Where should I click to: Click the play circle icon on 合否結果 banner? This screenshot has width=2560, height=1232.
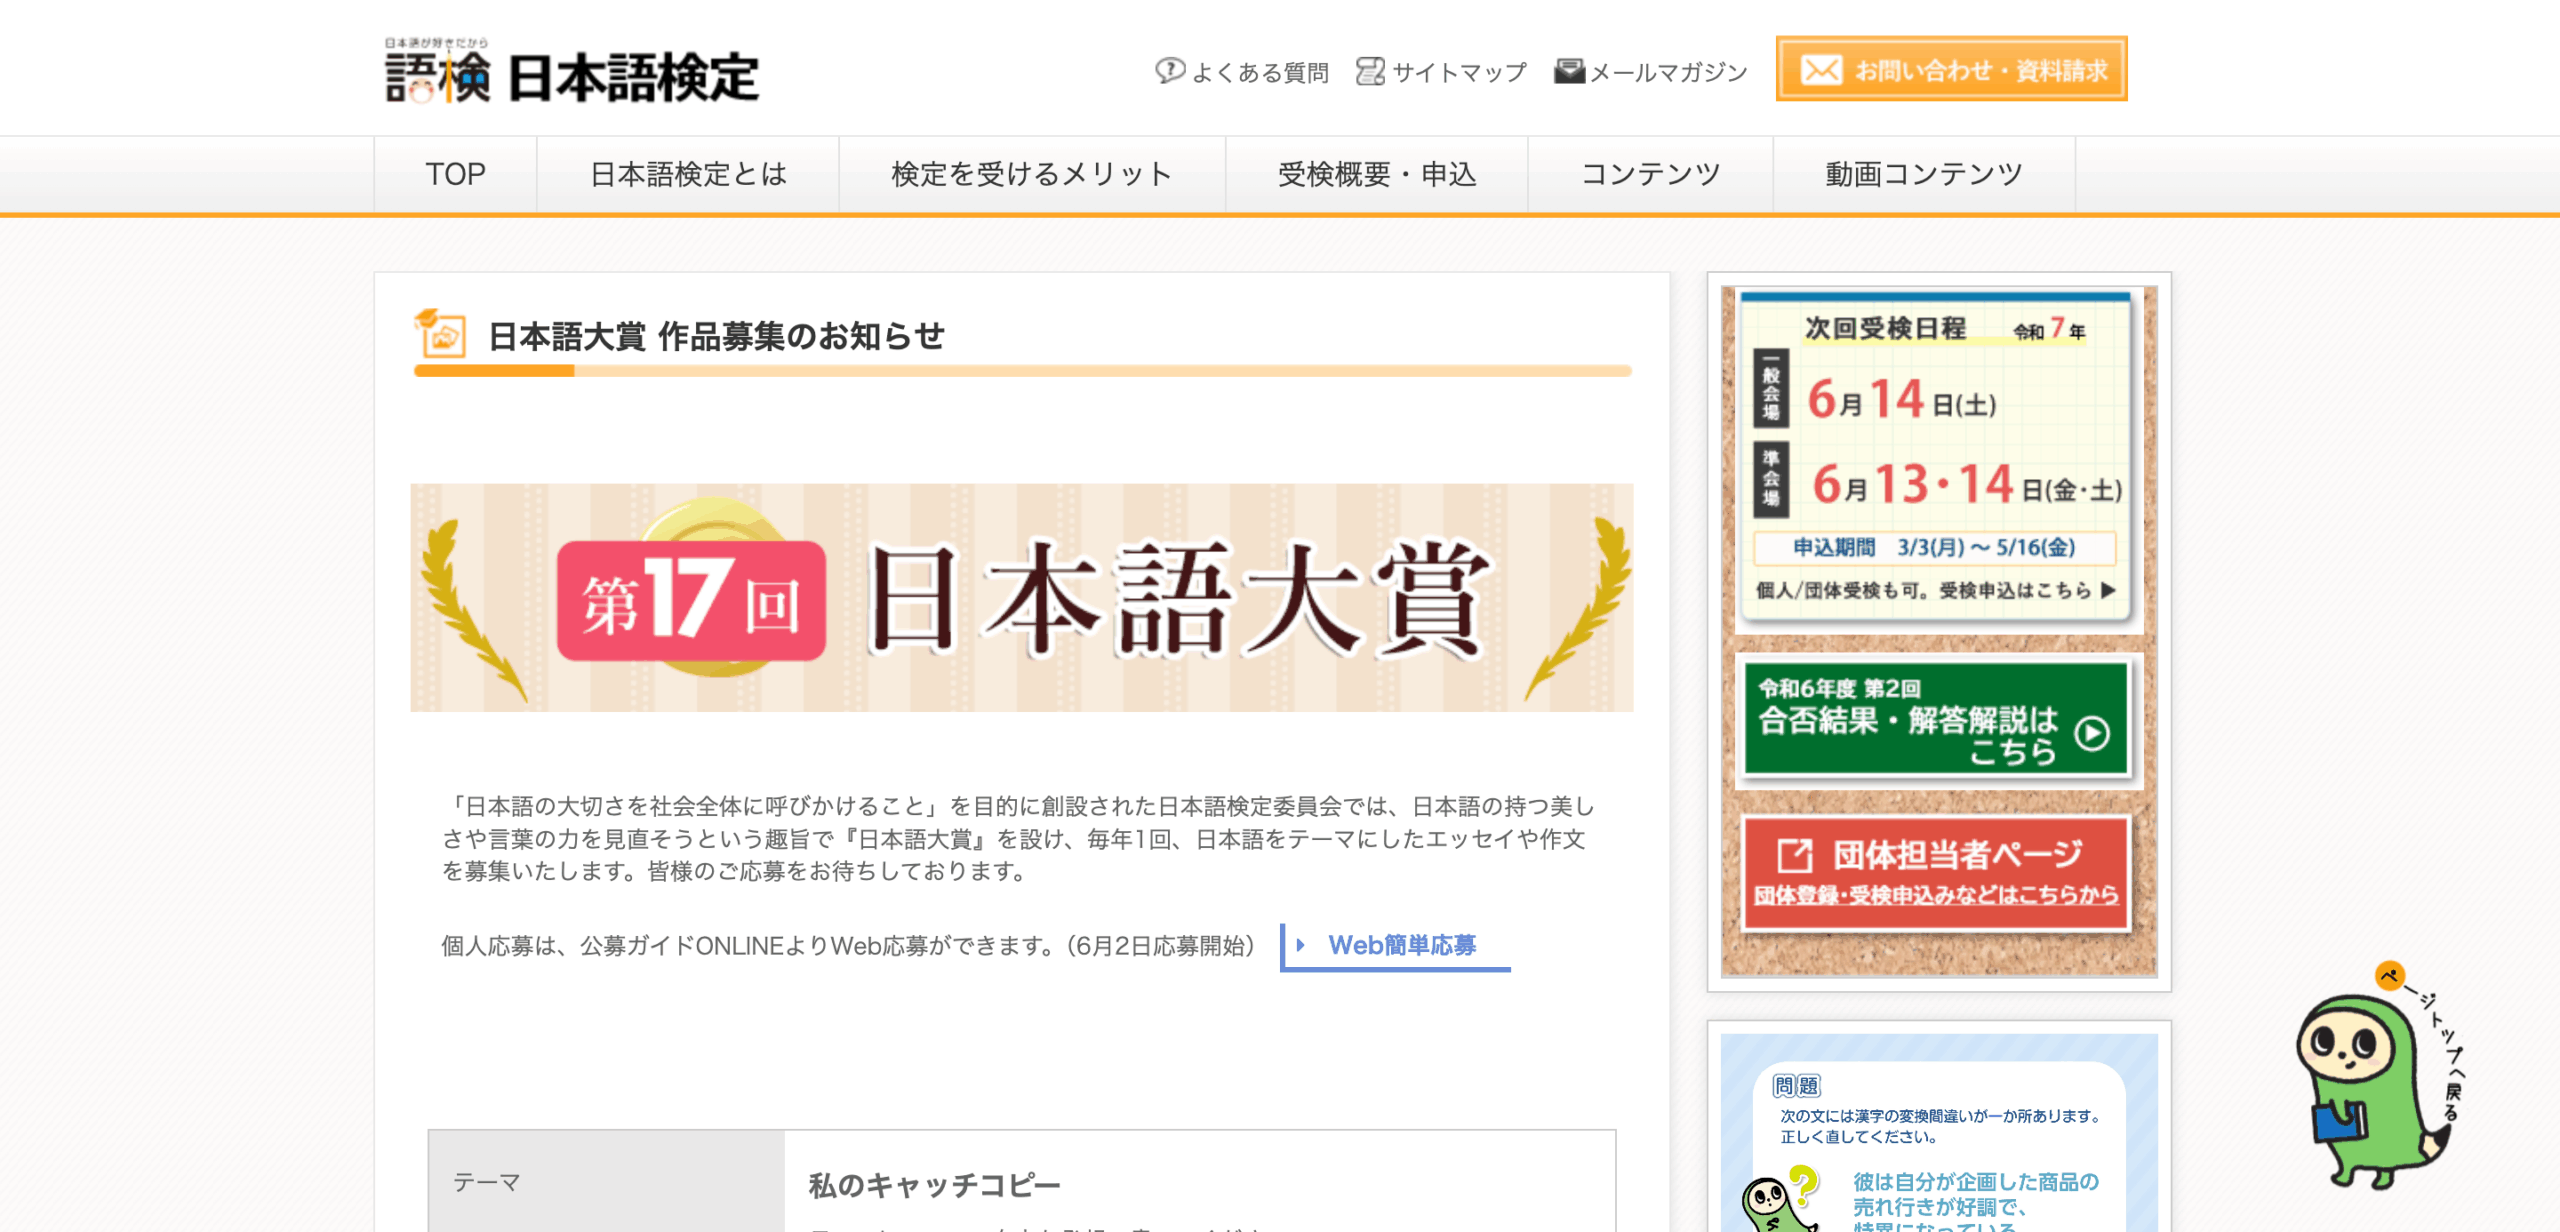pos(2092,733)
